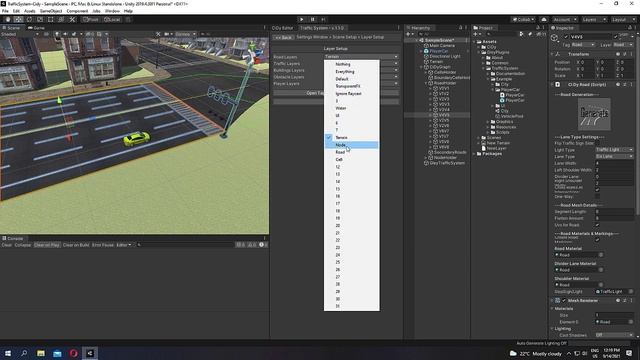Open the Light Type Traffic Light dropdown

click(x=614, y=150)
